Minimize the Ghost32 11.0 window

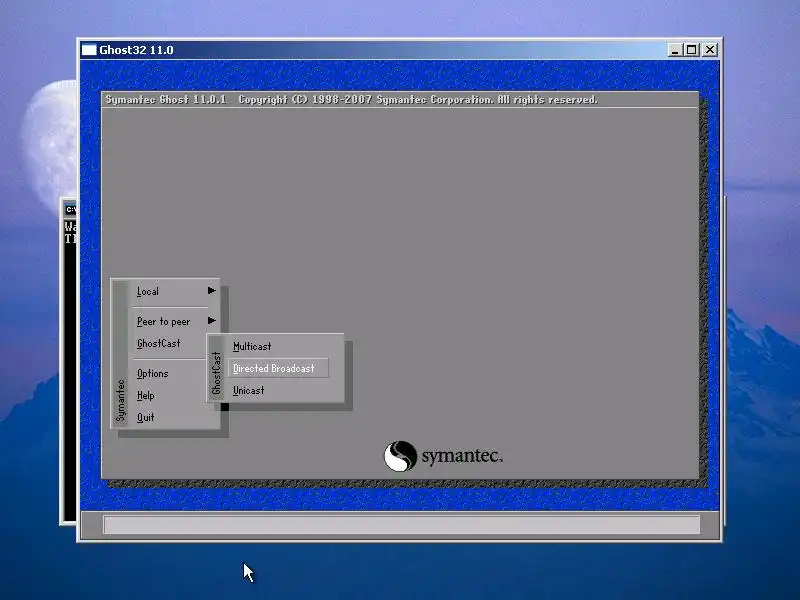[x=674, y=49]
